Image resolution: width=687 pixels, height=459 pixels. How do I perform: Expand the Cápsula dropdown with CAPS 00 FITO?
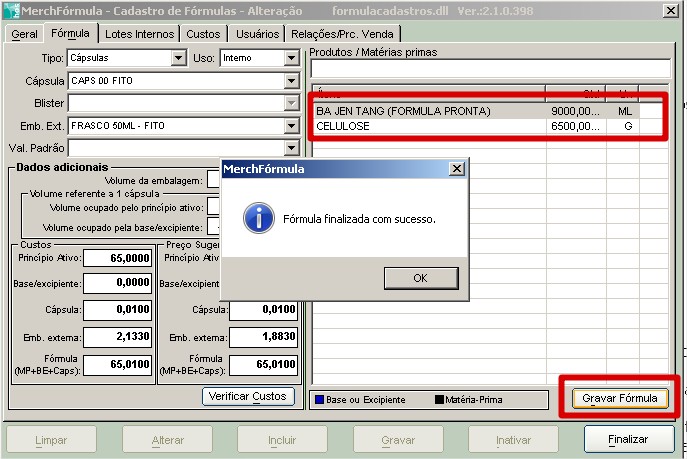[x=291, y=80]
